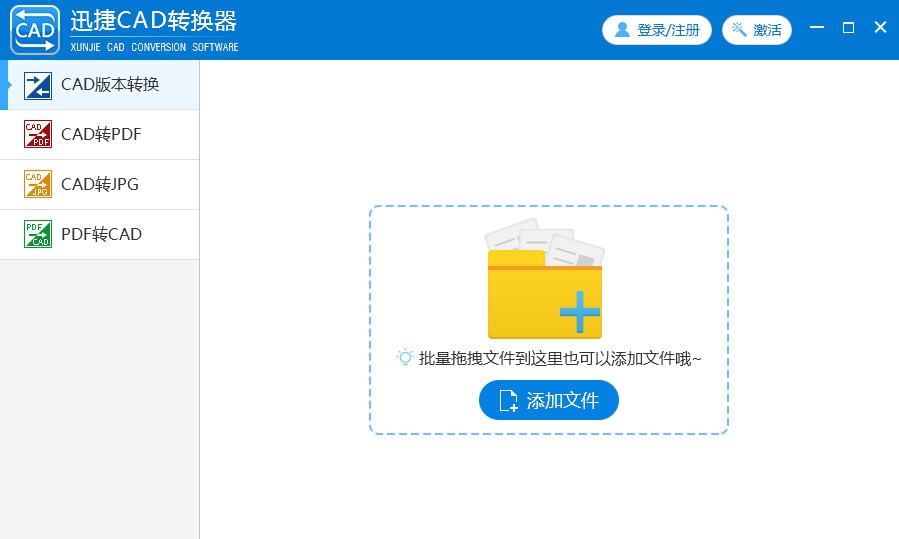Select the CAD版本转换 sidebar tab

pyautogui.click(x=100, y=85)
